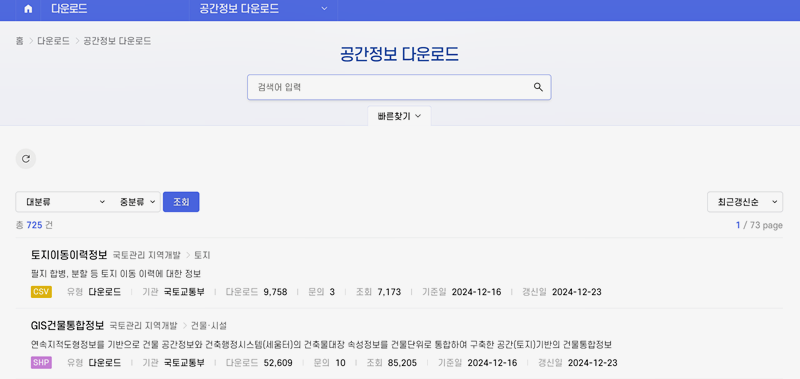Click the 공간정보 다운로드 breadcrumb
This screenshot has height=379, width=800.
click(x=117, y=41)
